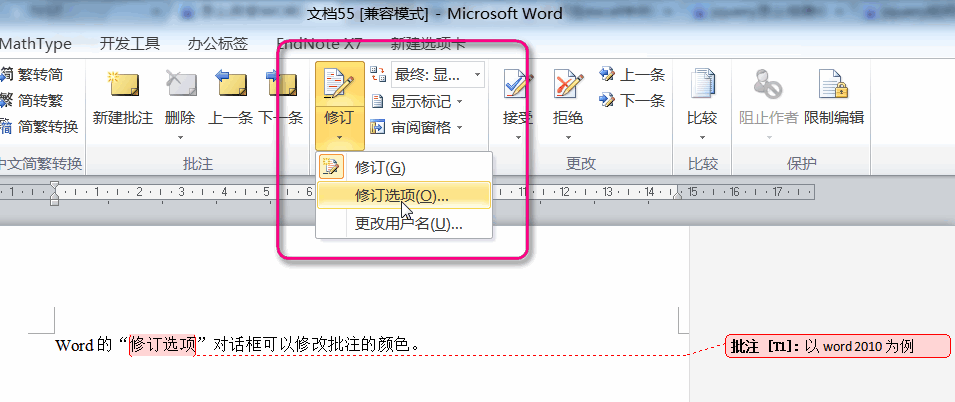The width and height of the screenshot is (955, 402).
Task: Go to next comment 下一条 in 批注 group
Action: [281, 85]
